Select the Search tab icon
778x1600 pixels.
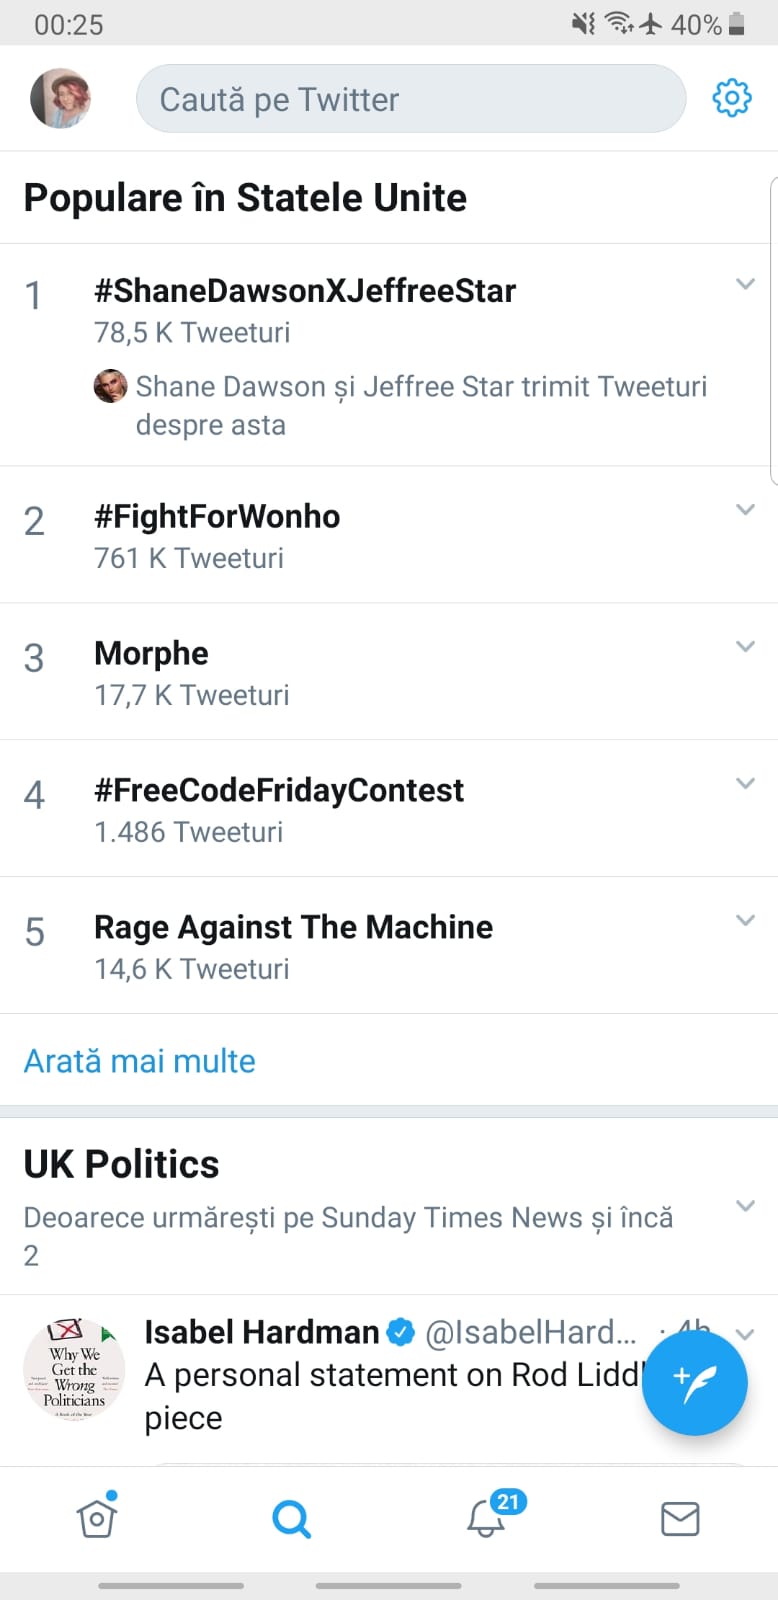click(x=291, y=1518)
